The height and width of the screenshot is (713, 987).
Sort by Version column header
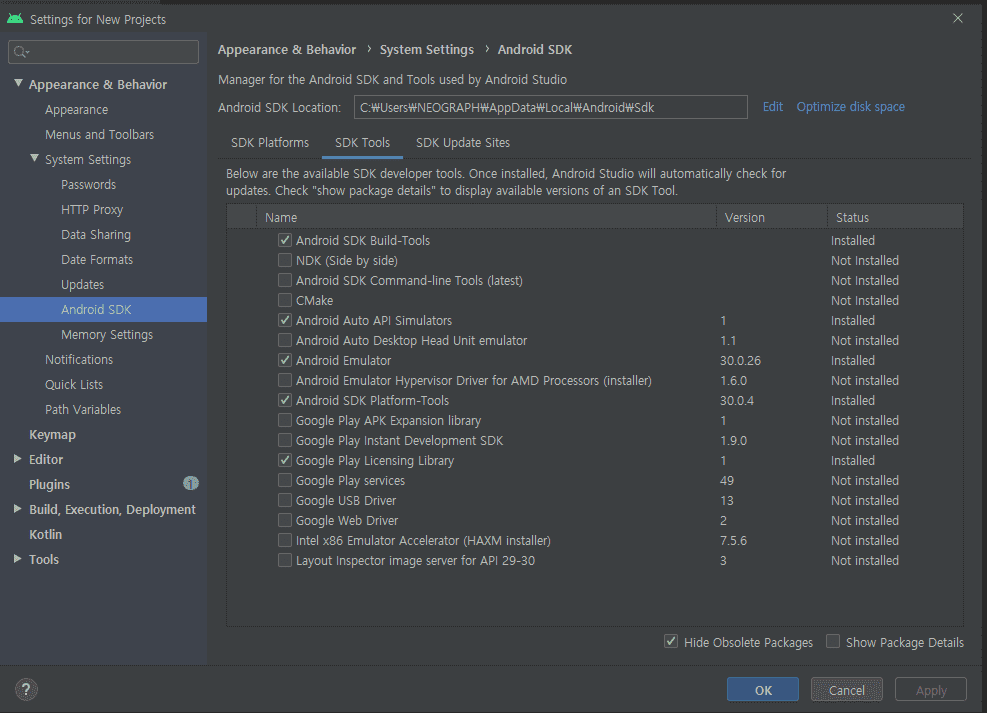click(772, 217)
